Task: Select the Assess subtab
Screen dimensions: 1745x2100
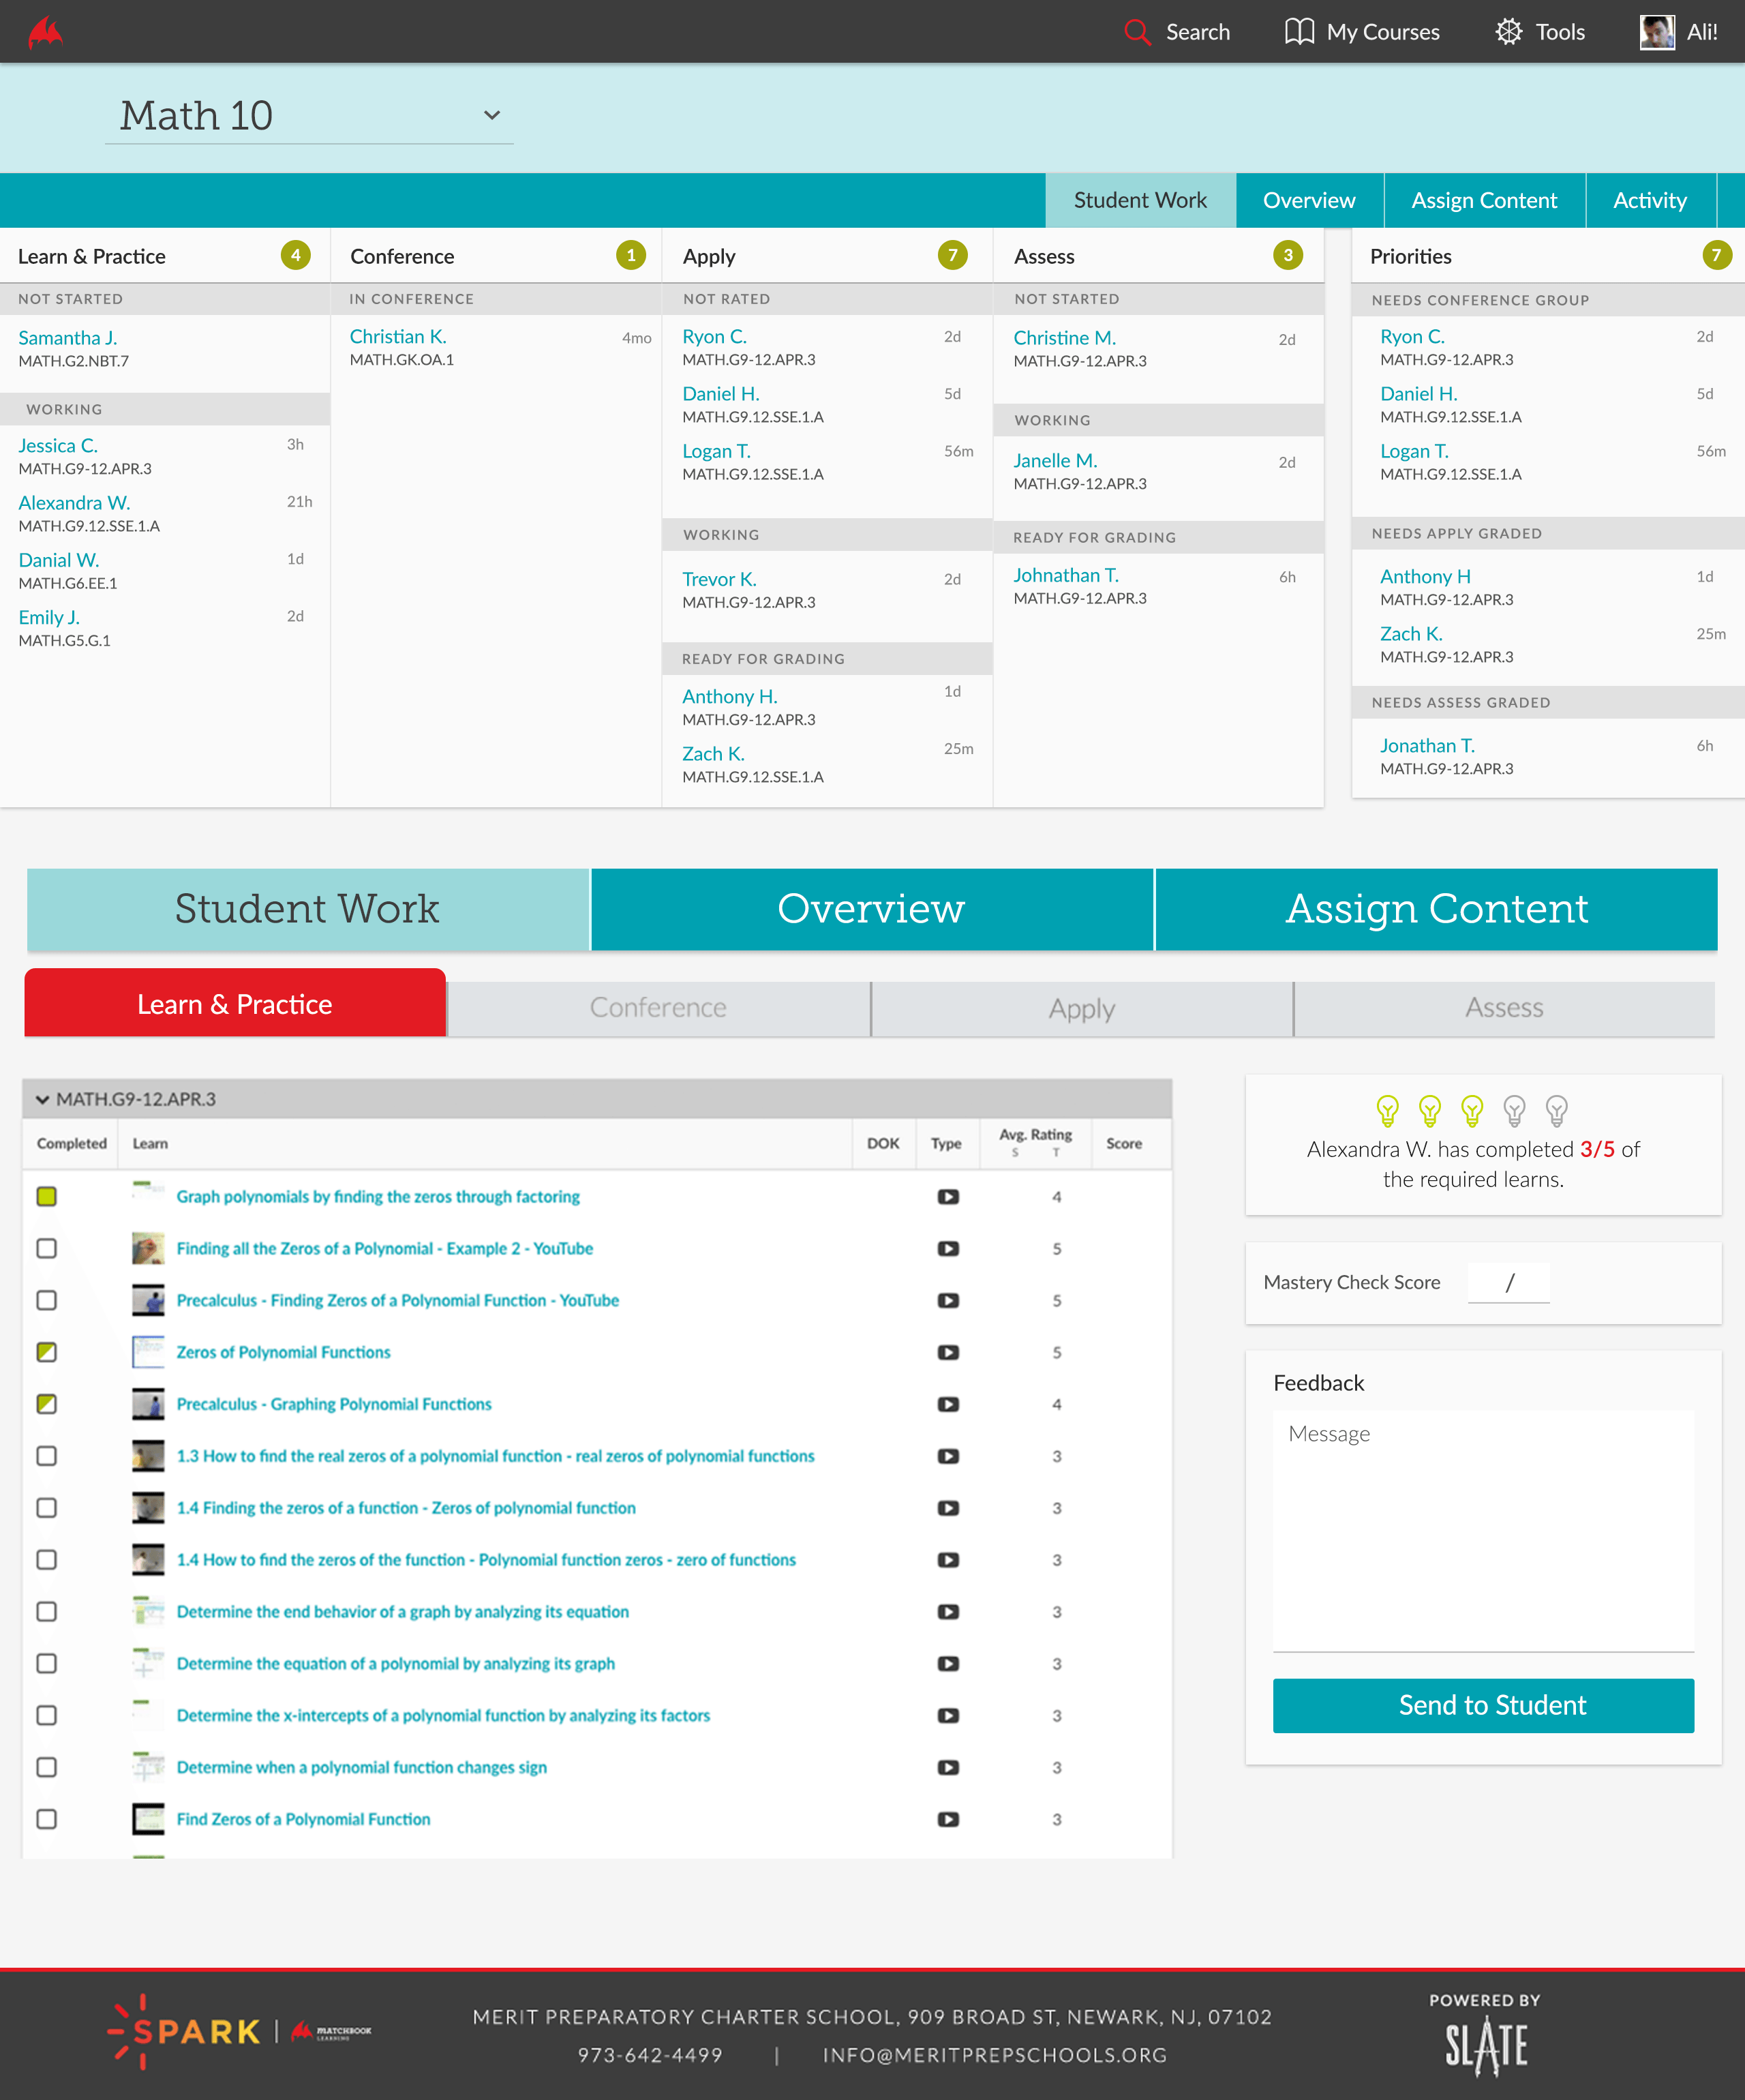Action: (1504, 1008)
